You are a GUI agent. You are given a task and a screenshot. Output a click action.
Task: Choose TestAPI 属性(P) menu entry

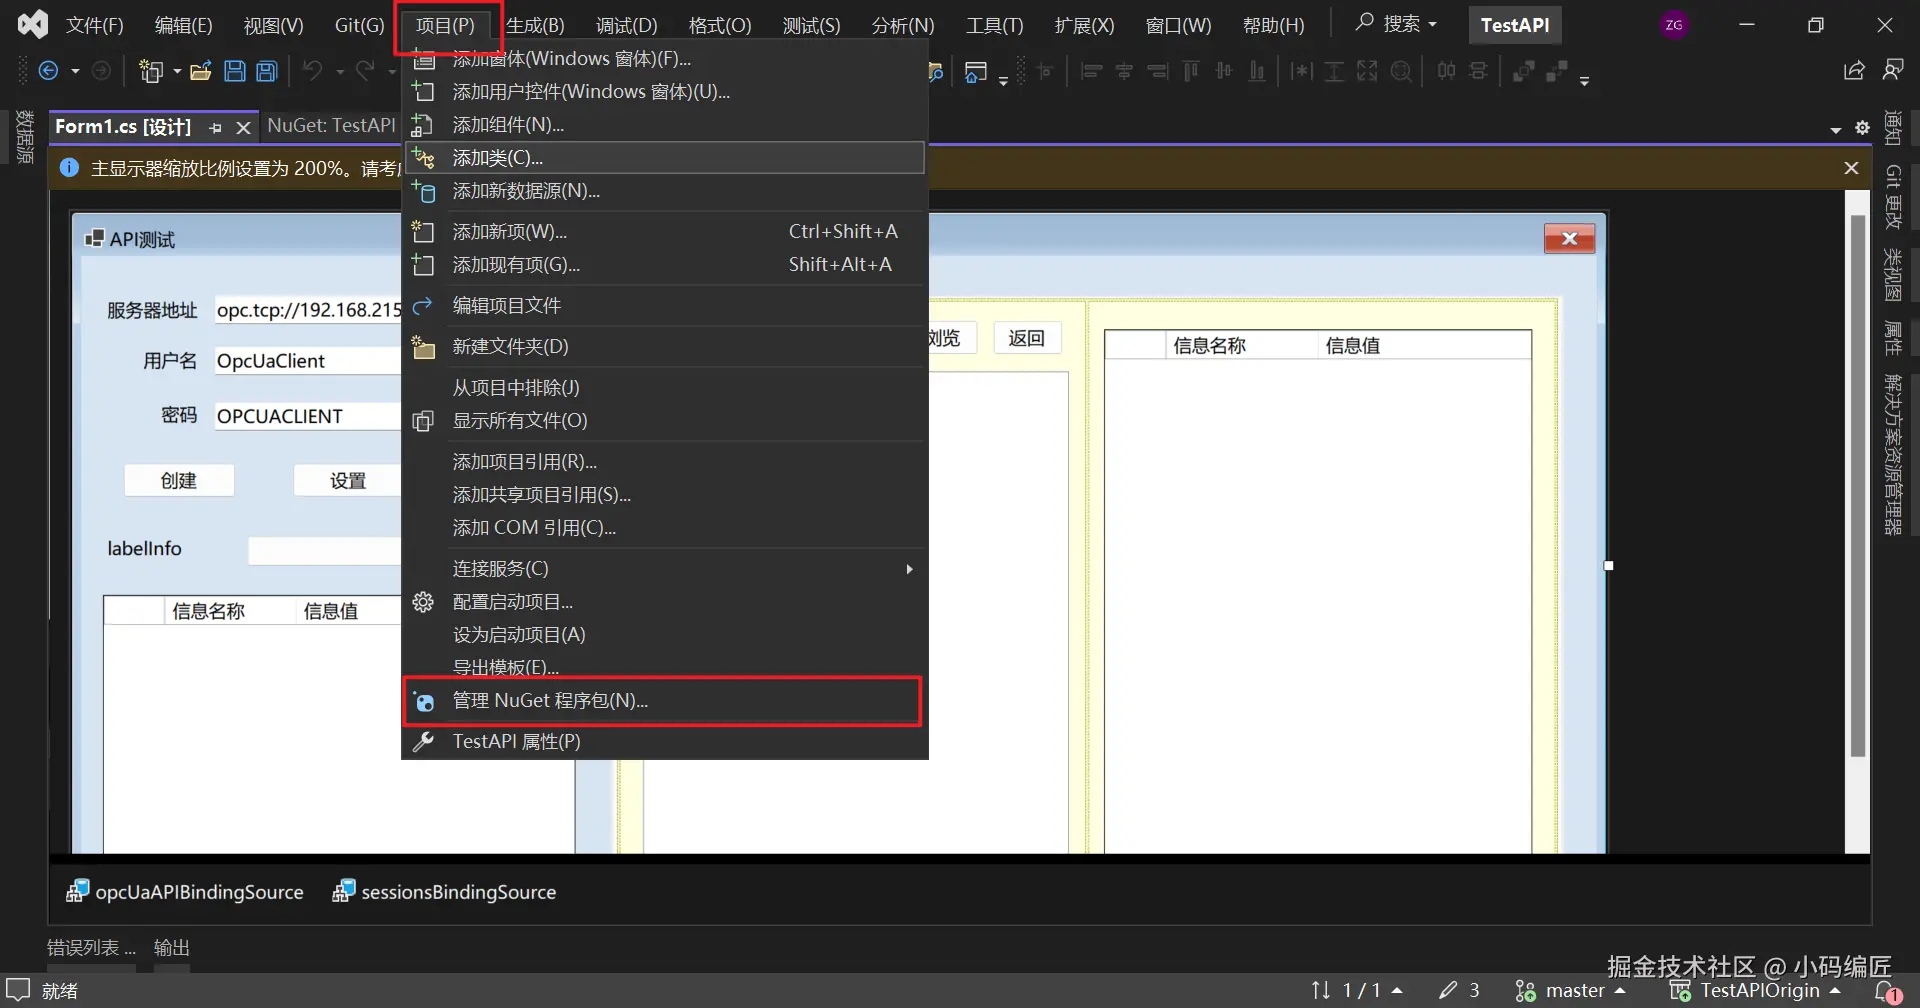coord(664,742)
